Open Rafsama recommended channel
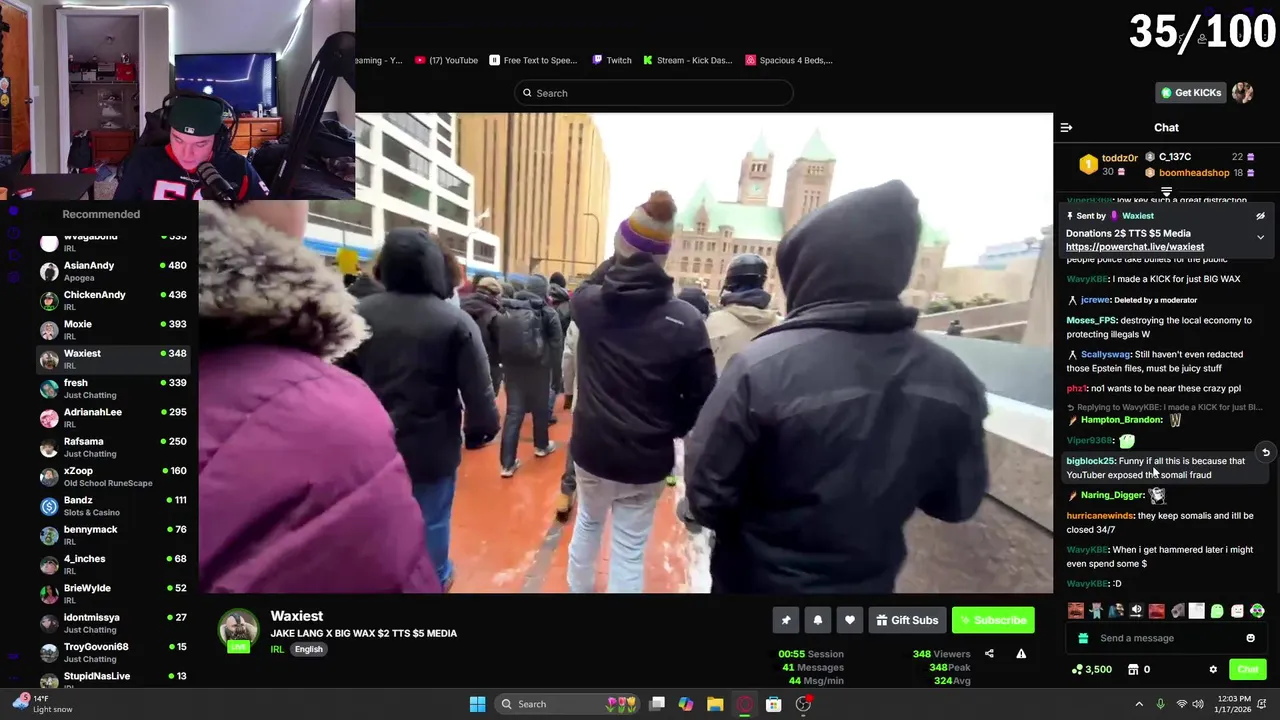Screen dimensions: 1280x720 pos(113,447)
